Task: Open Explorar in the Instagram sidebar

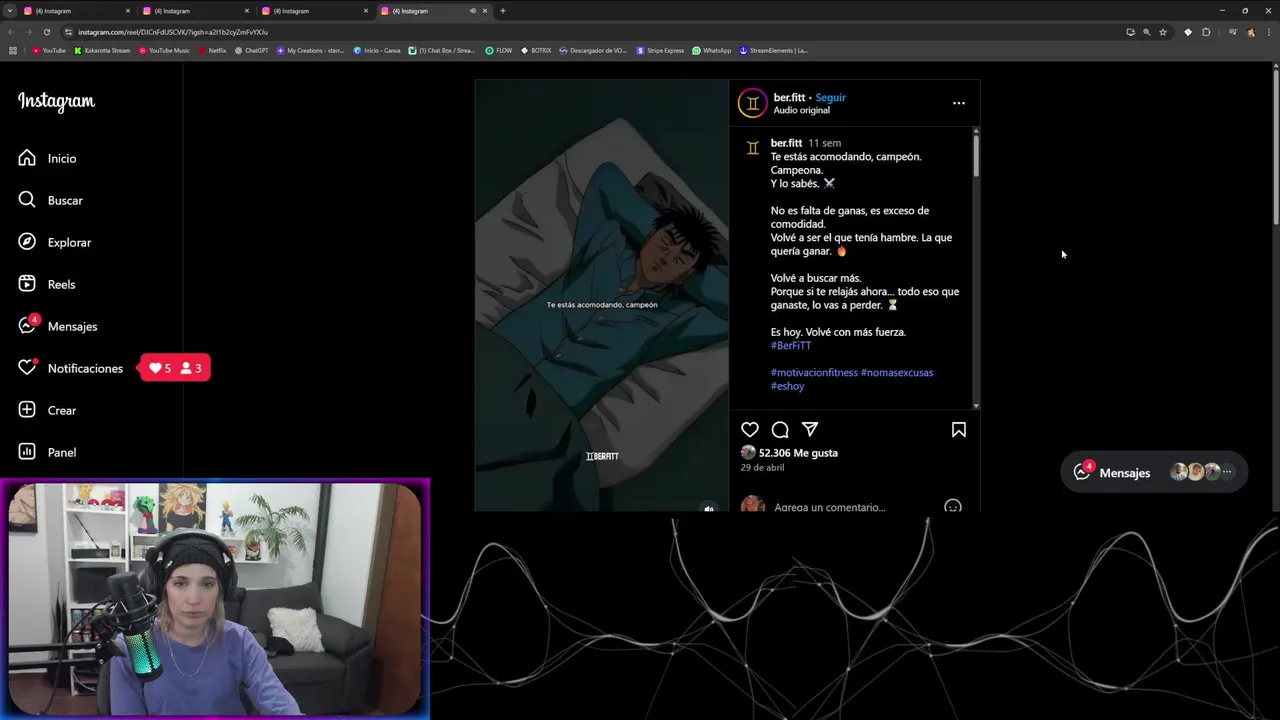Action: click(x=54, y=242)
